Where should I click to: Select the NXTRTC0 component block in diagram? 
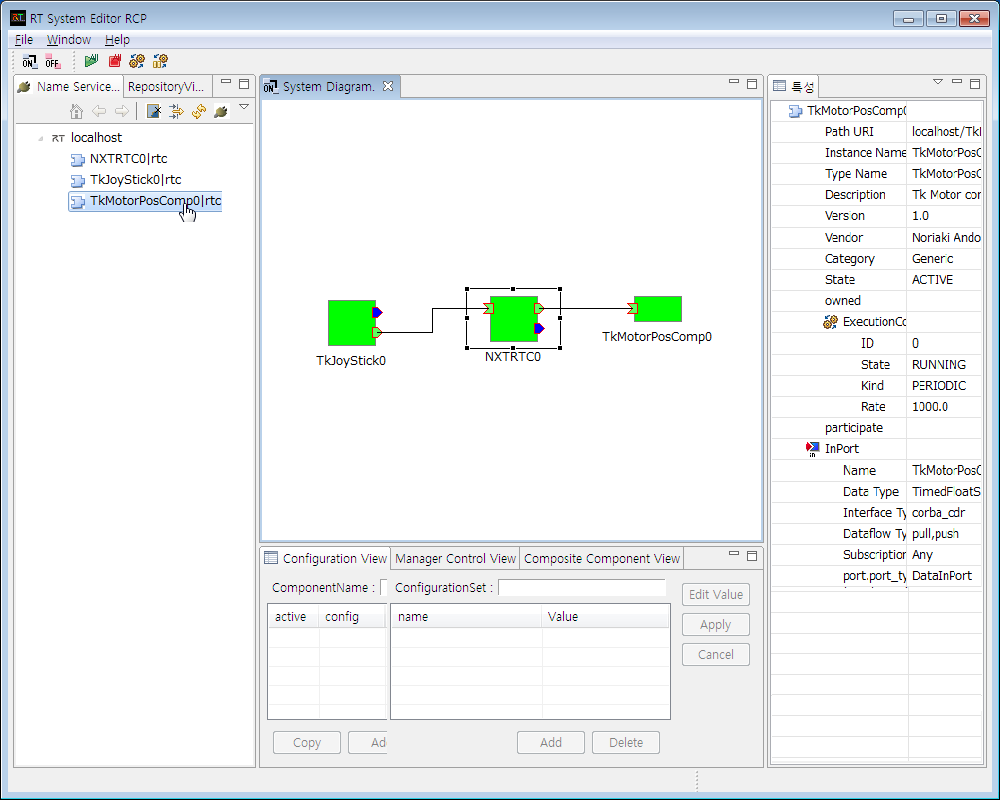click(x=513, y=319)
